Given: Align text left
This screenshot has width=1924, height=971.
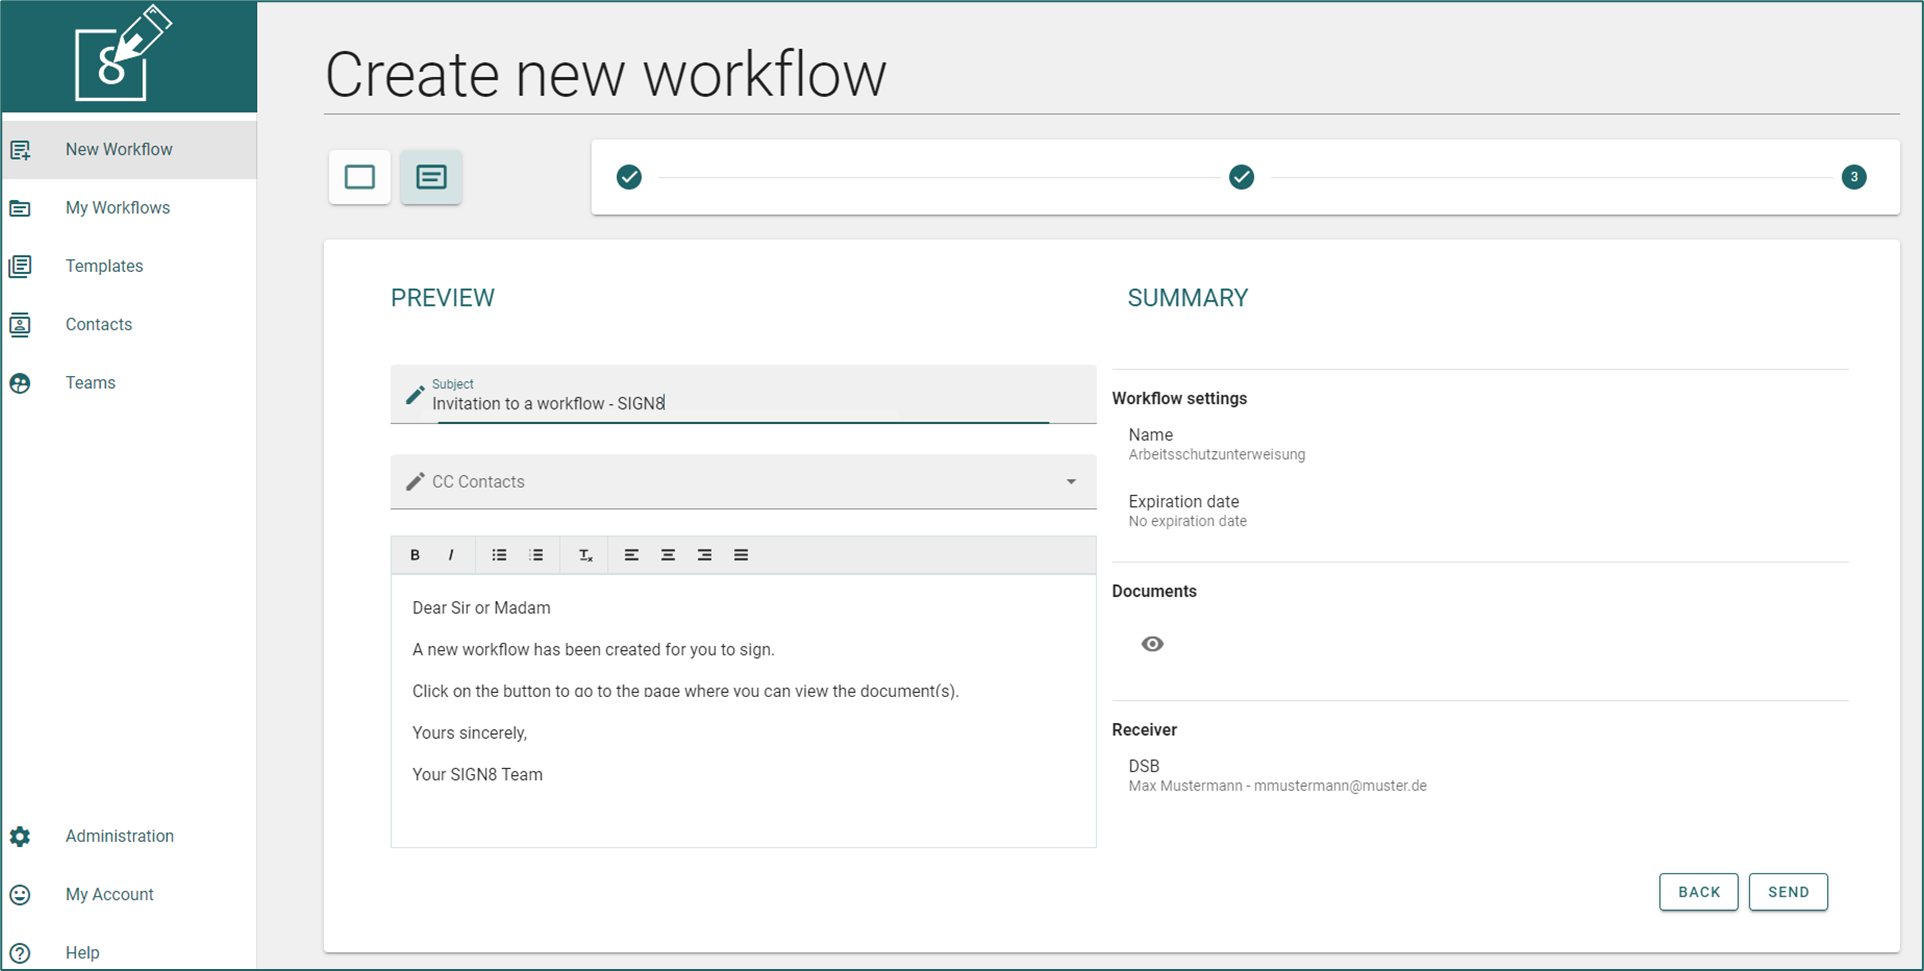Looking at the screenshot, I should pos(631,555).
